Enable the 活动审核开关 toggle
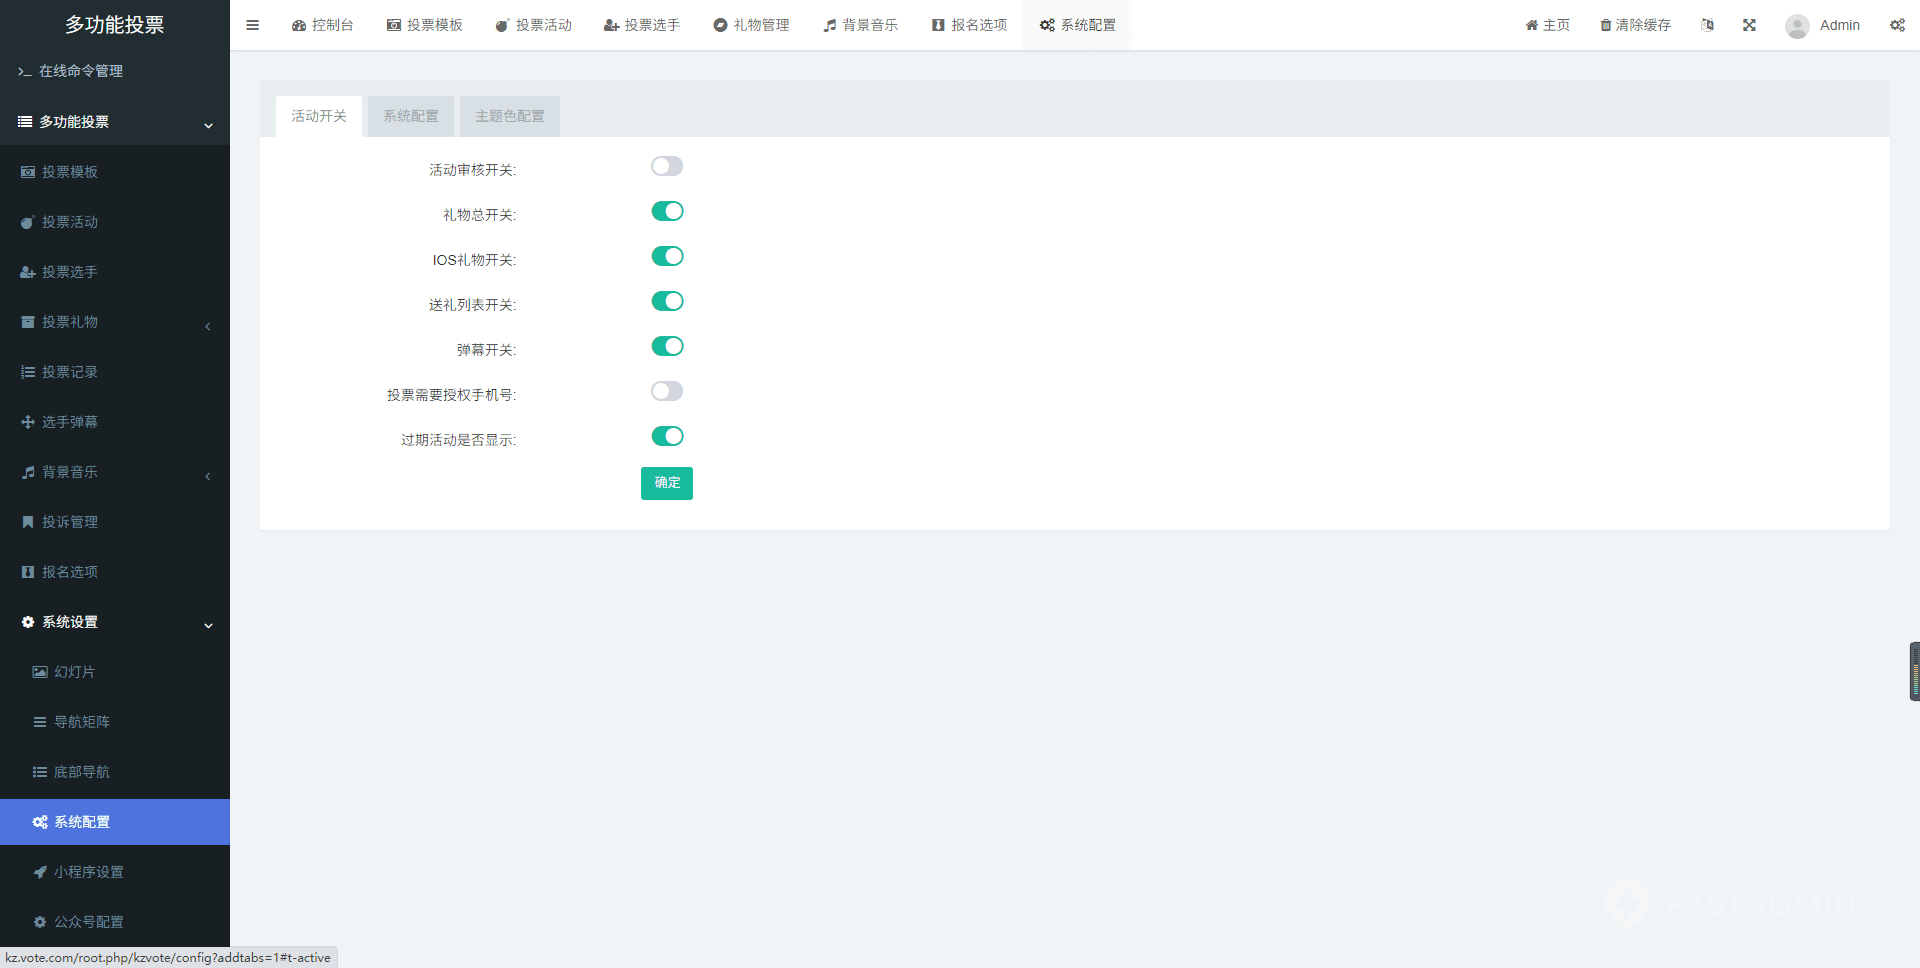This screenshot has width=1920, height=968. tap(667, 166)
